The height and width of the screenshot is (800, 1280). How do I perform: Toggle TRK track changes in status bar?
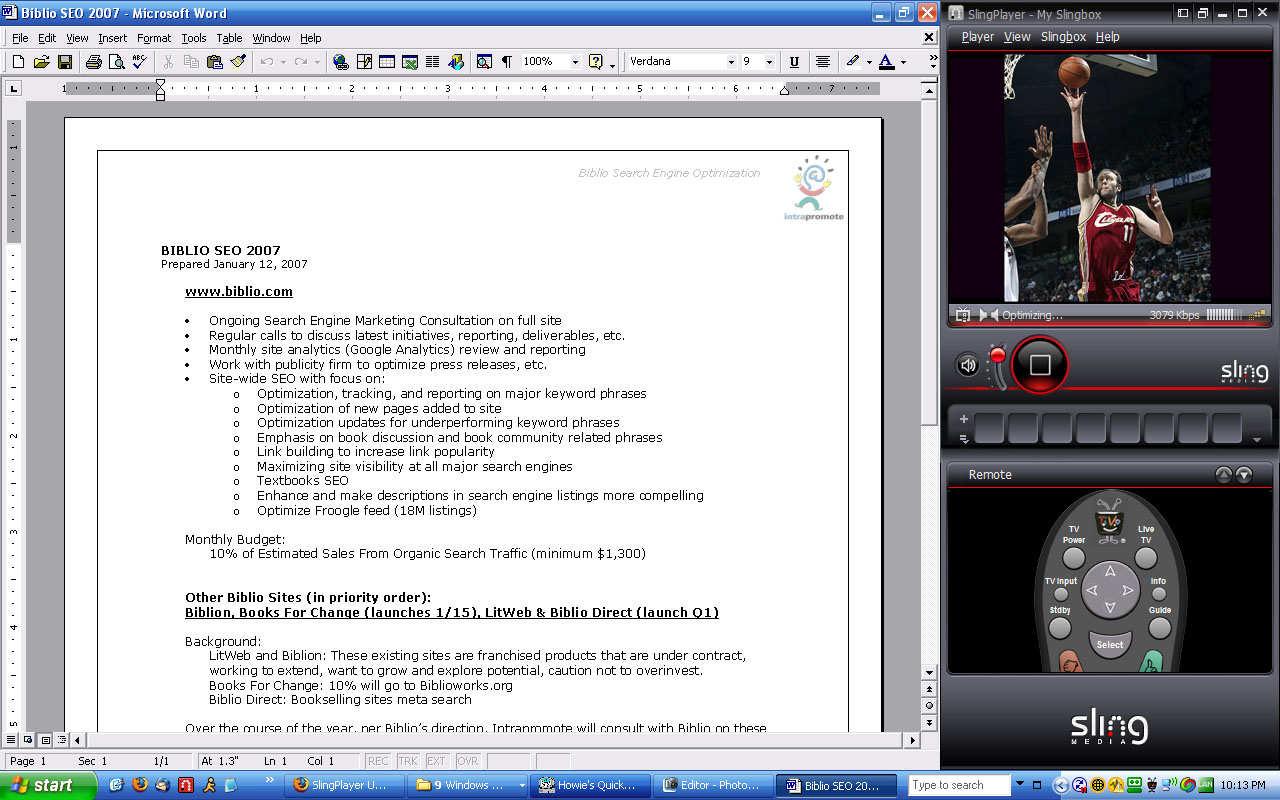click(x=407, y=762)
